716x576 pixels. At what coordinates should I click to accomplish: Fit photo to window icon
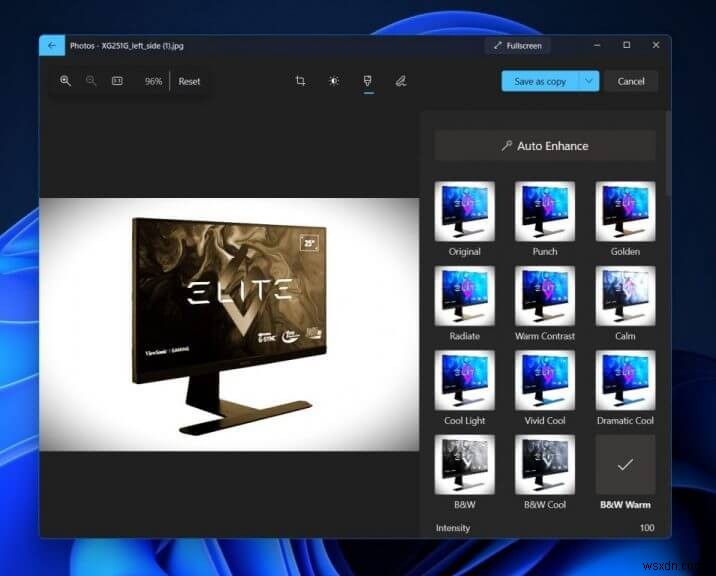(117, 81)
